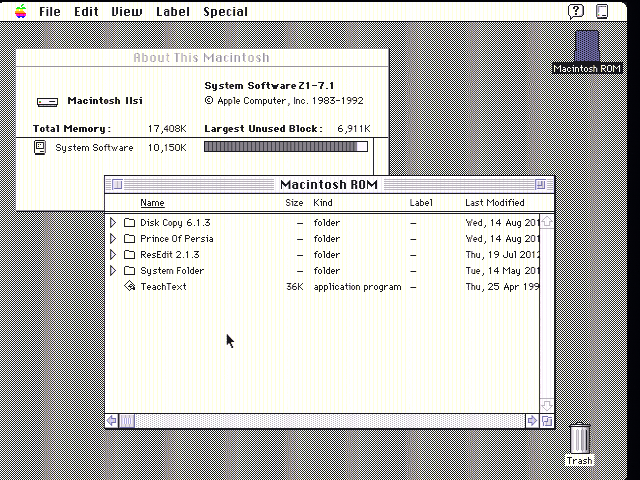This screenshot has height=480, width=640.
Task: Click the About This Macintosh title bar
Action: click(x=202, y=58)
